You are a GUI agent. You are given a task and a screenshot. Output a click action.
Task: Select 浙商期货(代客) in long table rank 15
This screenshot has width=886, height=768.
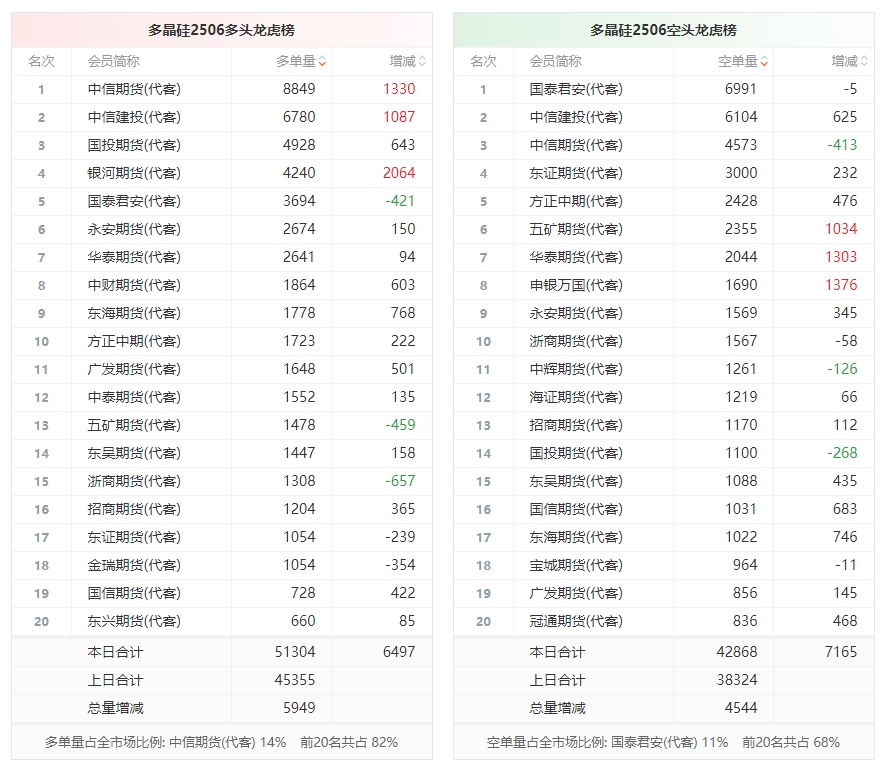coord(134,481)
